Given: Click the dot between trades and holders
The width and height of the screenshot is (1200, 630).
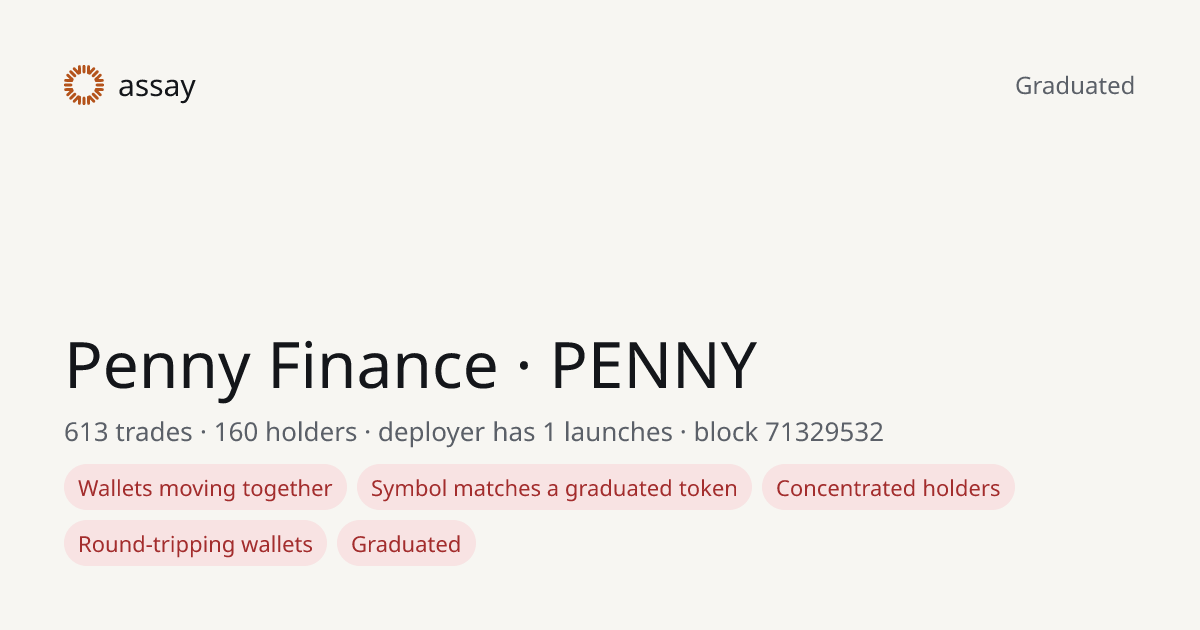Looking at the screenshot, I should pyautogui.click(x=203, y=433).
